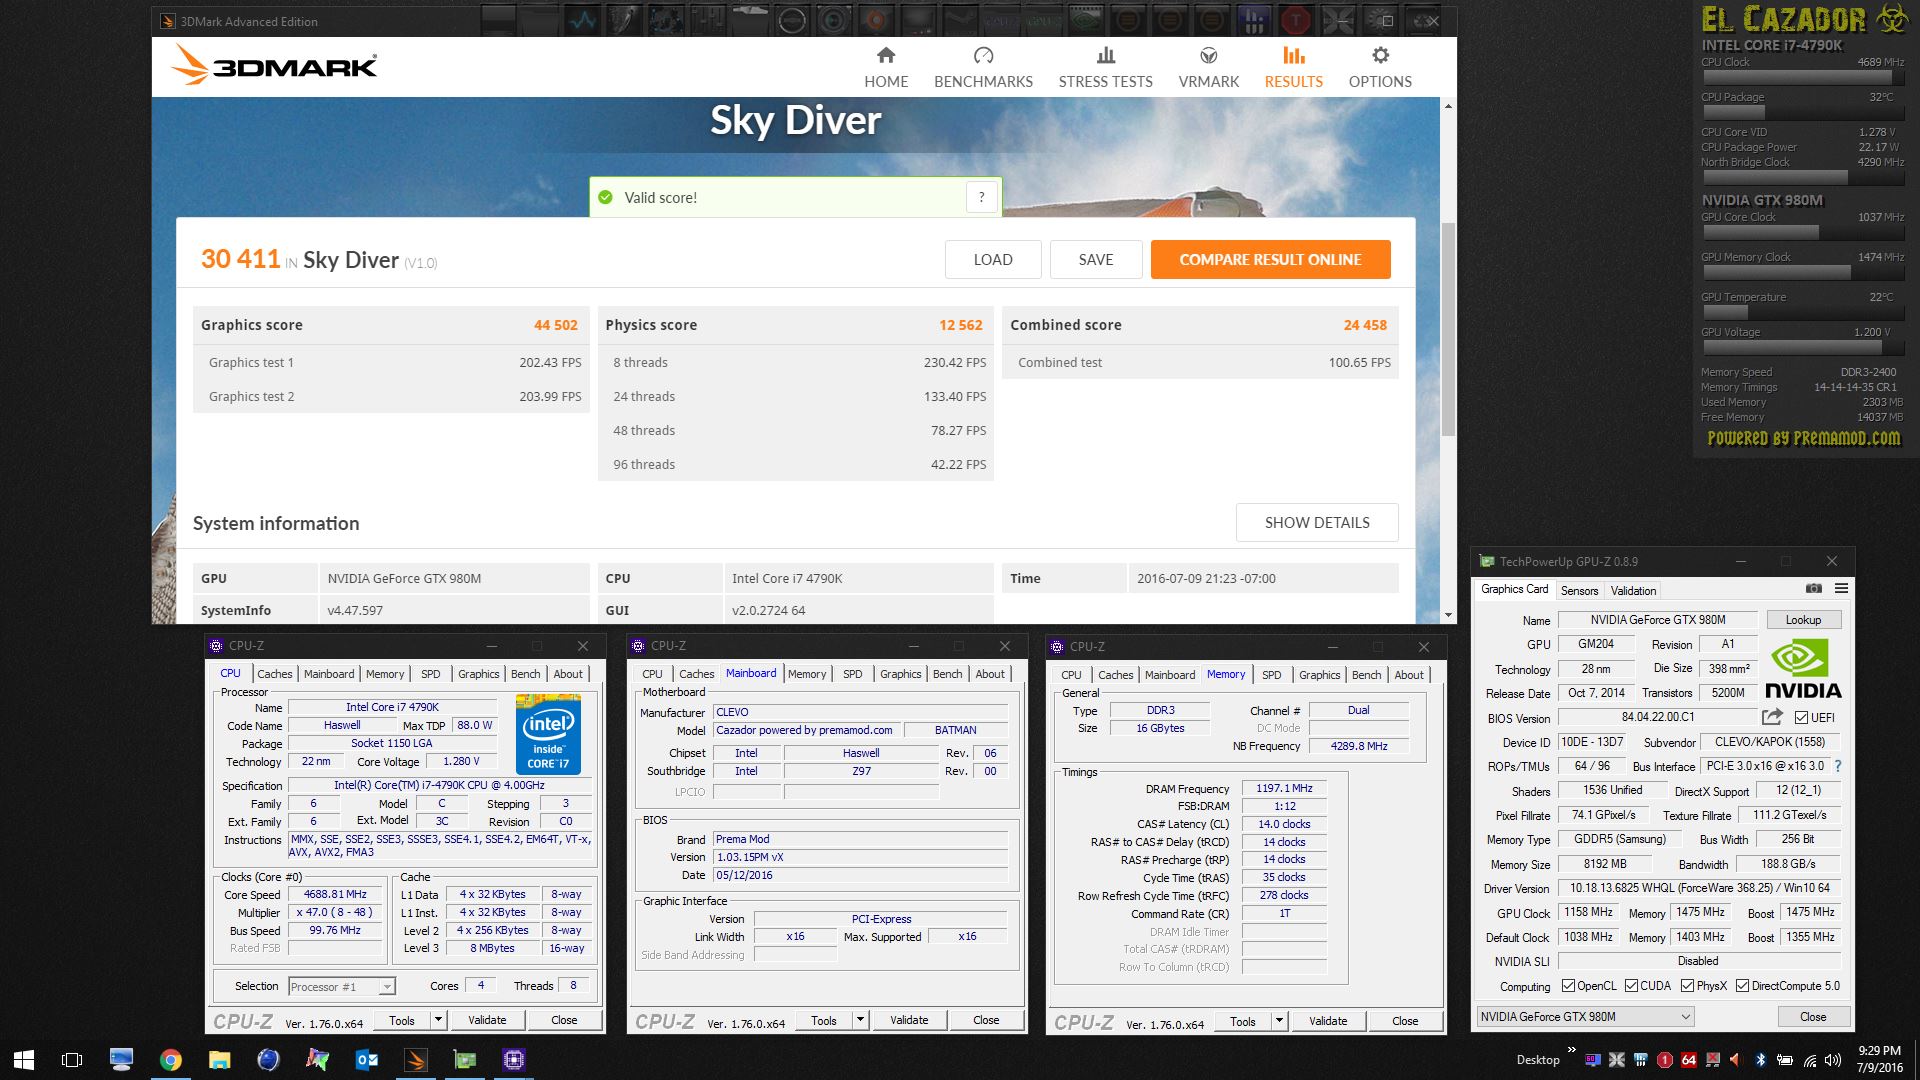The width and height of the screenshot is (1920, 1080).
Task: Click GPU-Z BIOS export share icon
Action: (x=1772, y=717)
